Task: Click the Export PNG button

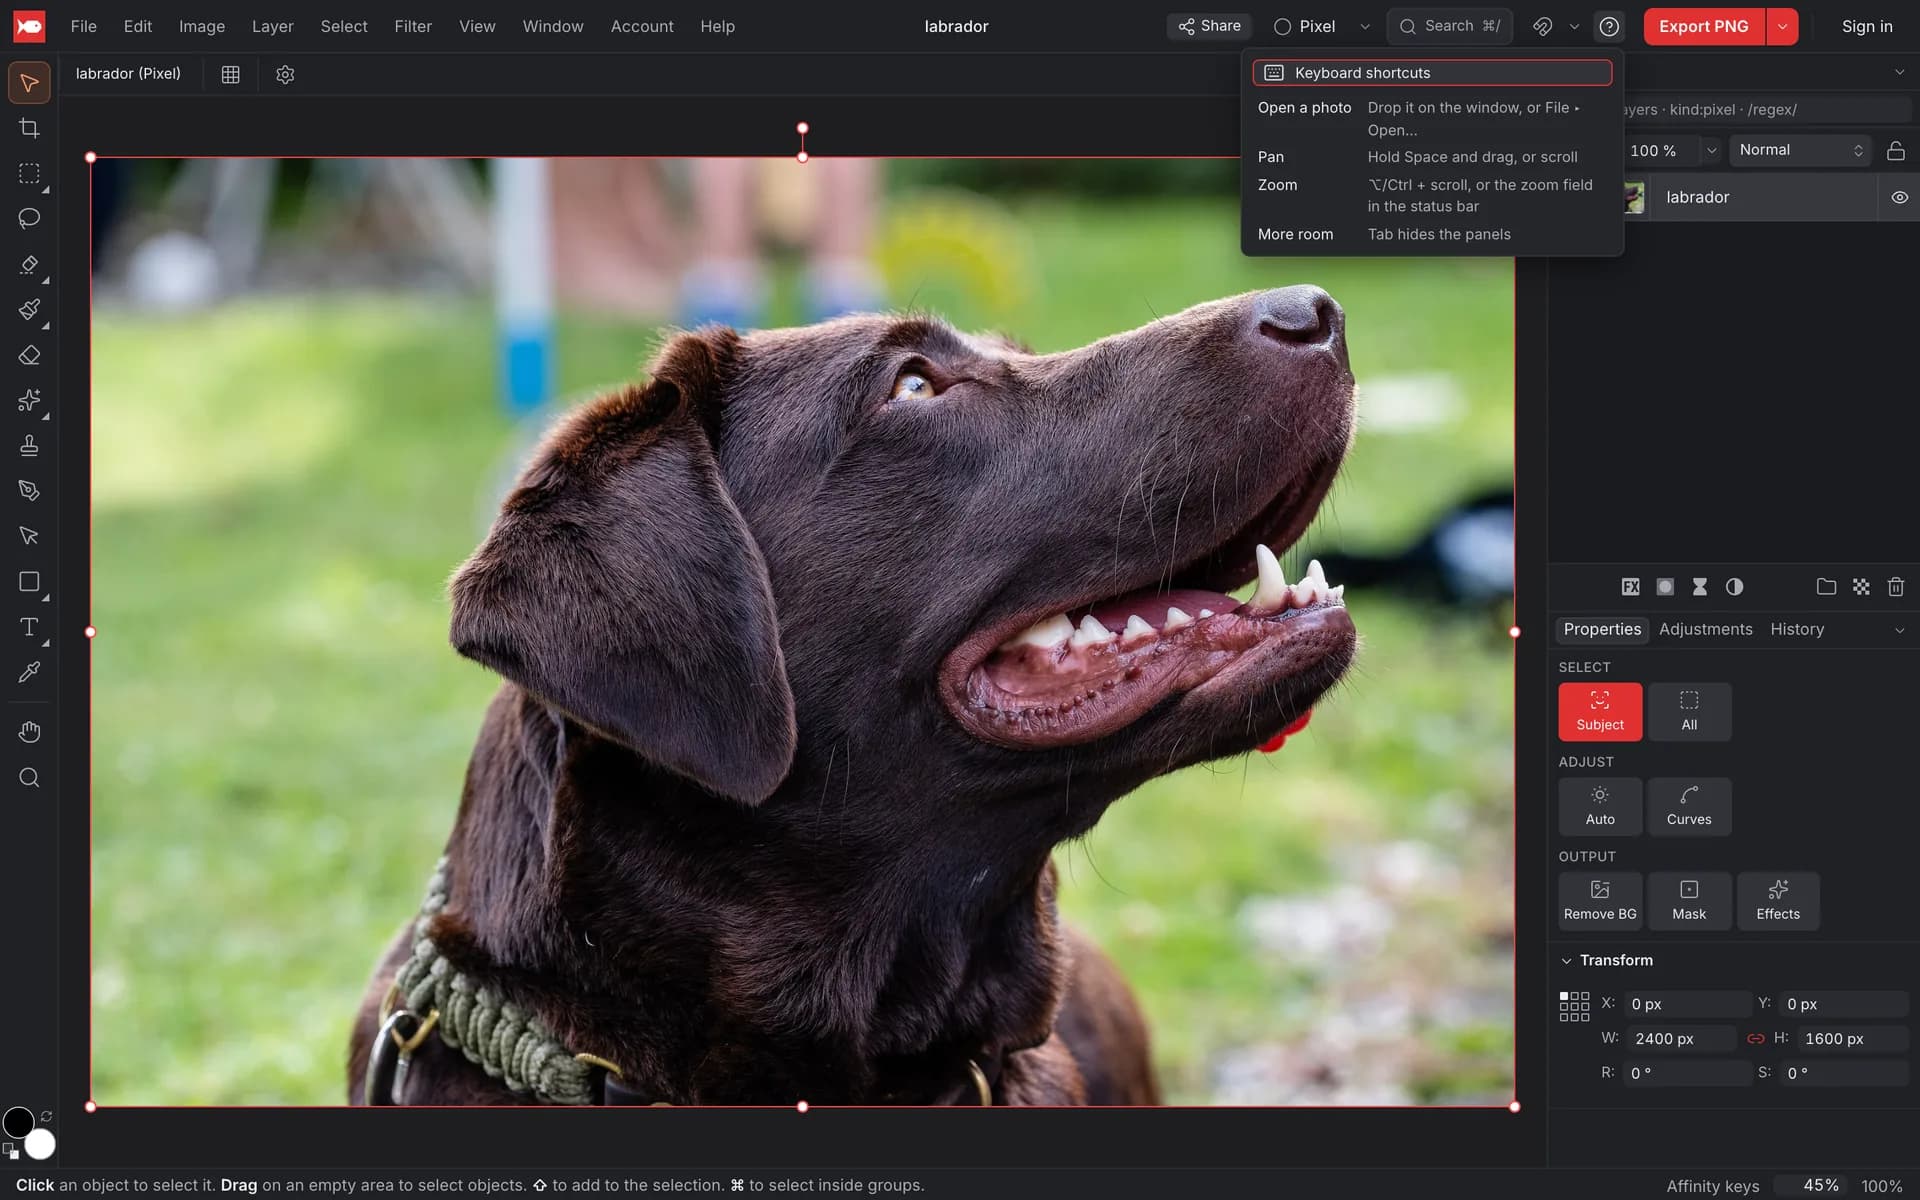Action: pyautogui.click(x=1704, y=26)
